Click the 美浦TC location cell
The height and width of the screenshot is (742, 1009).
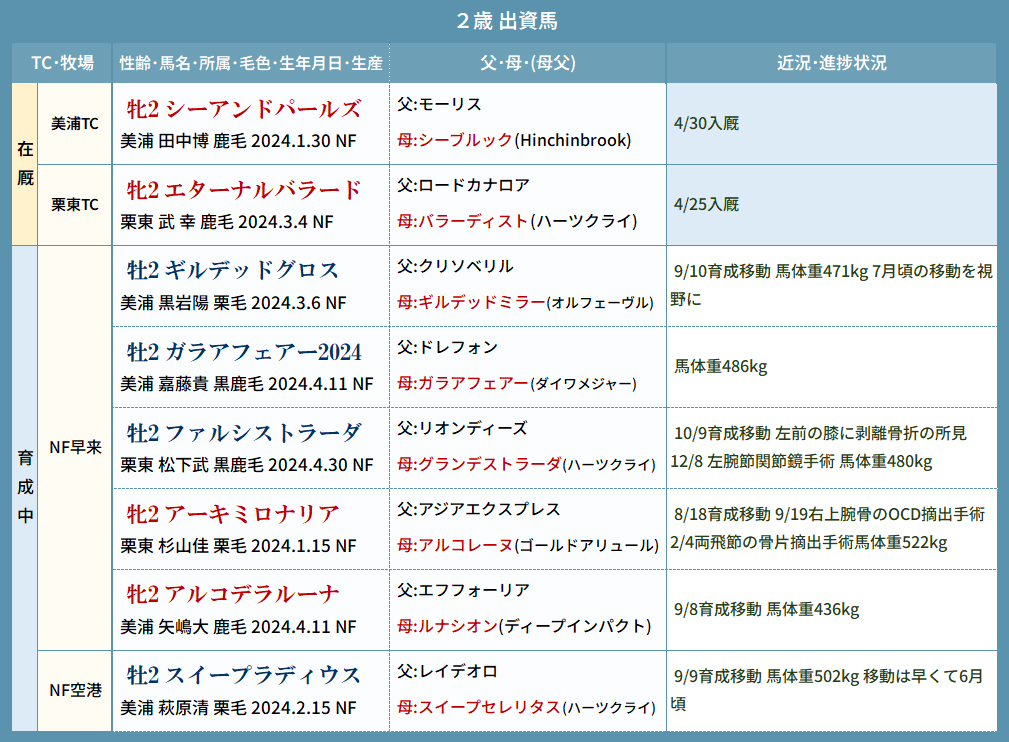(x=75, y=124)
